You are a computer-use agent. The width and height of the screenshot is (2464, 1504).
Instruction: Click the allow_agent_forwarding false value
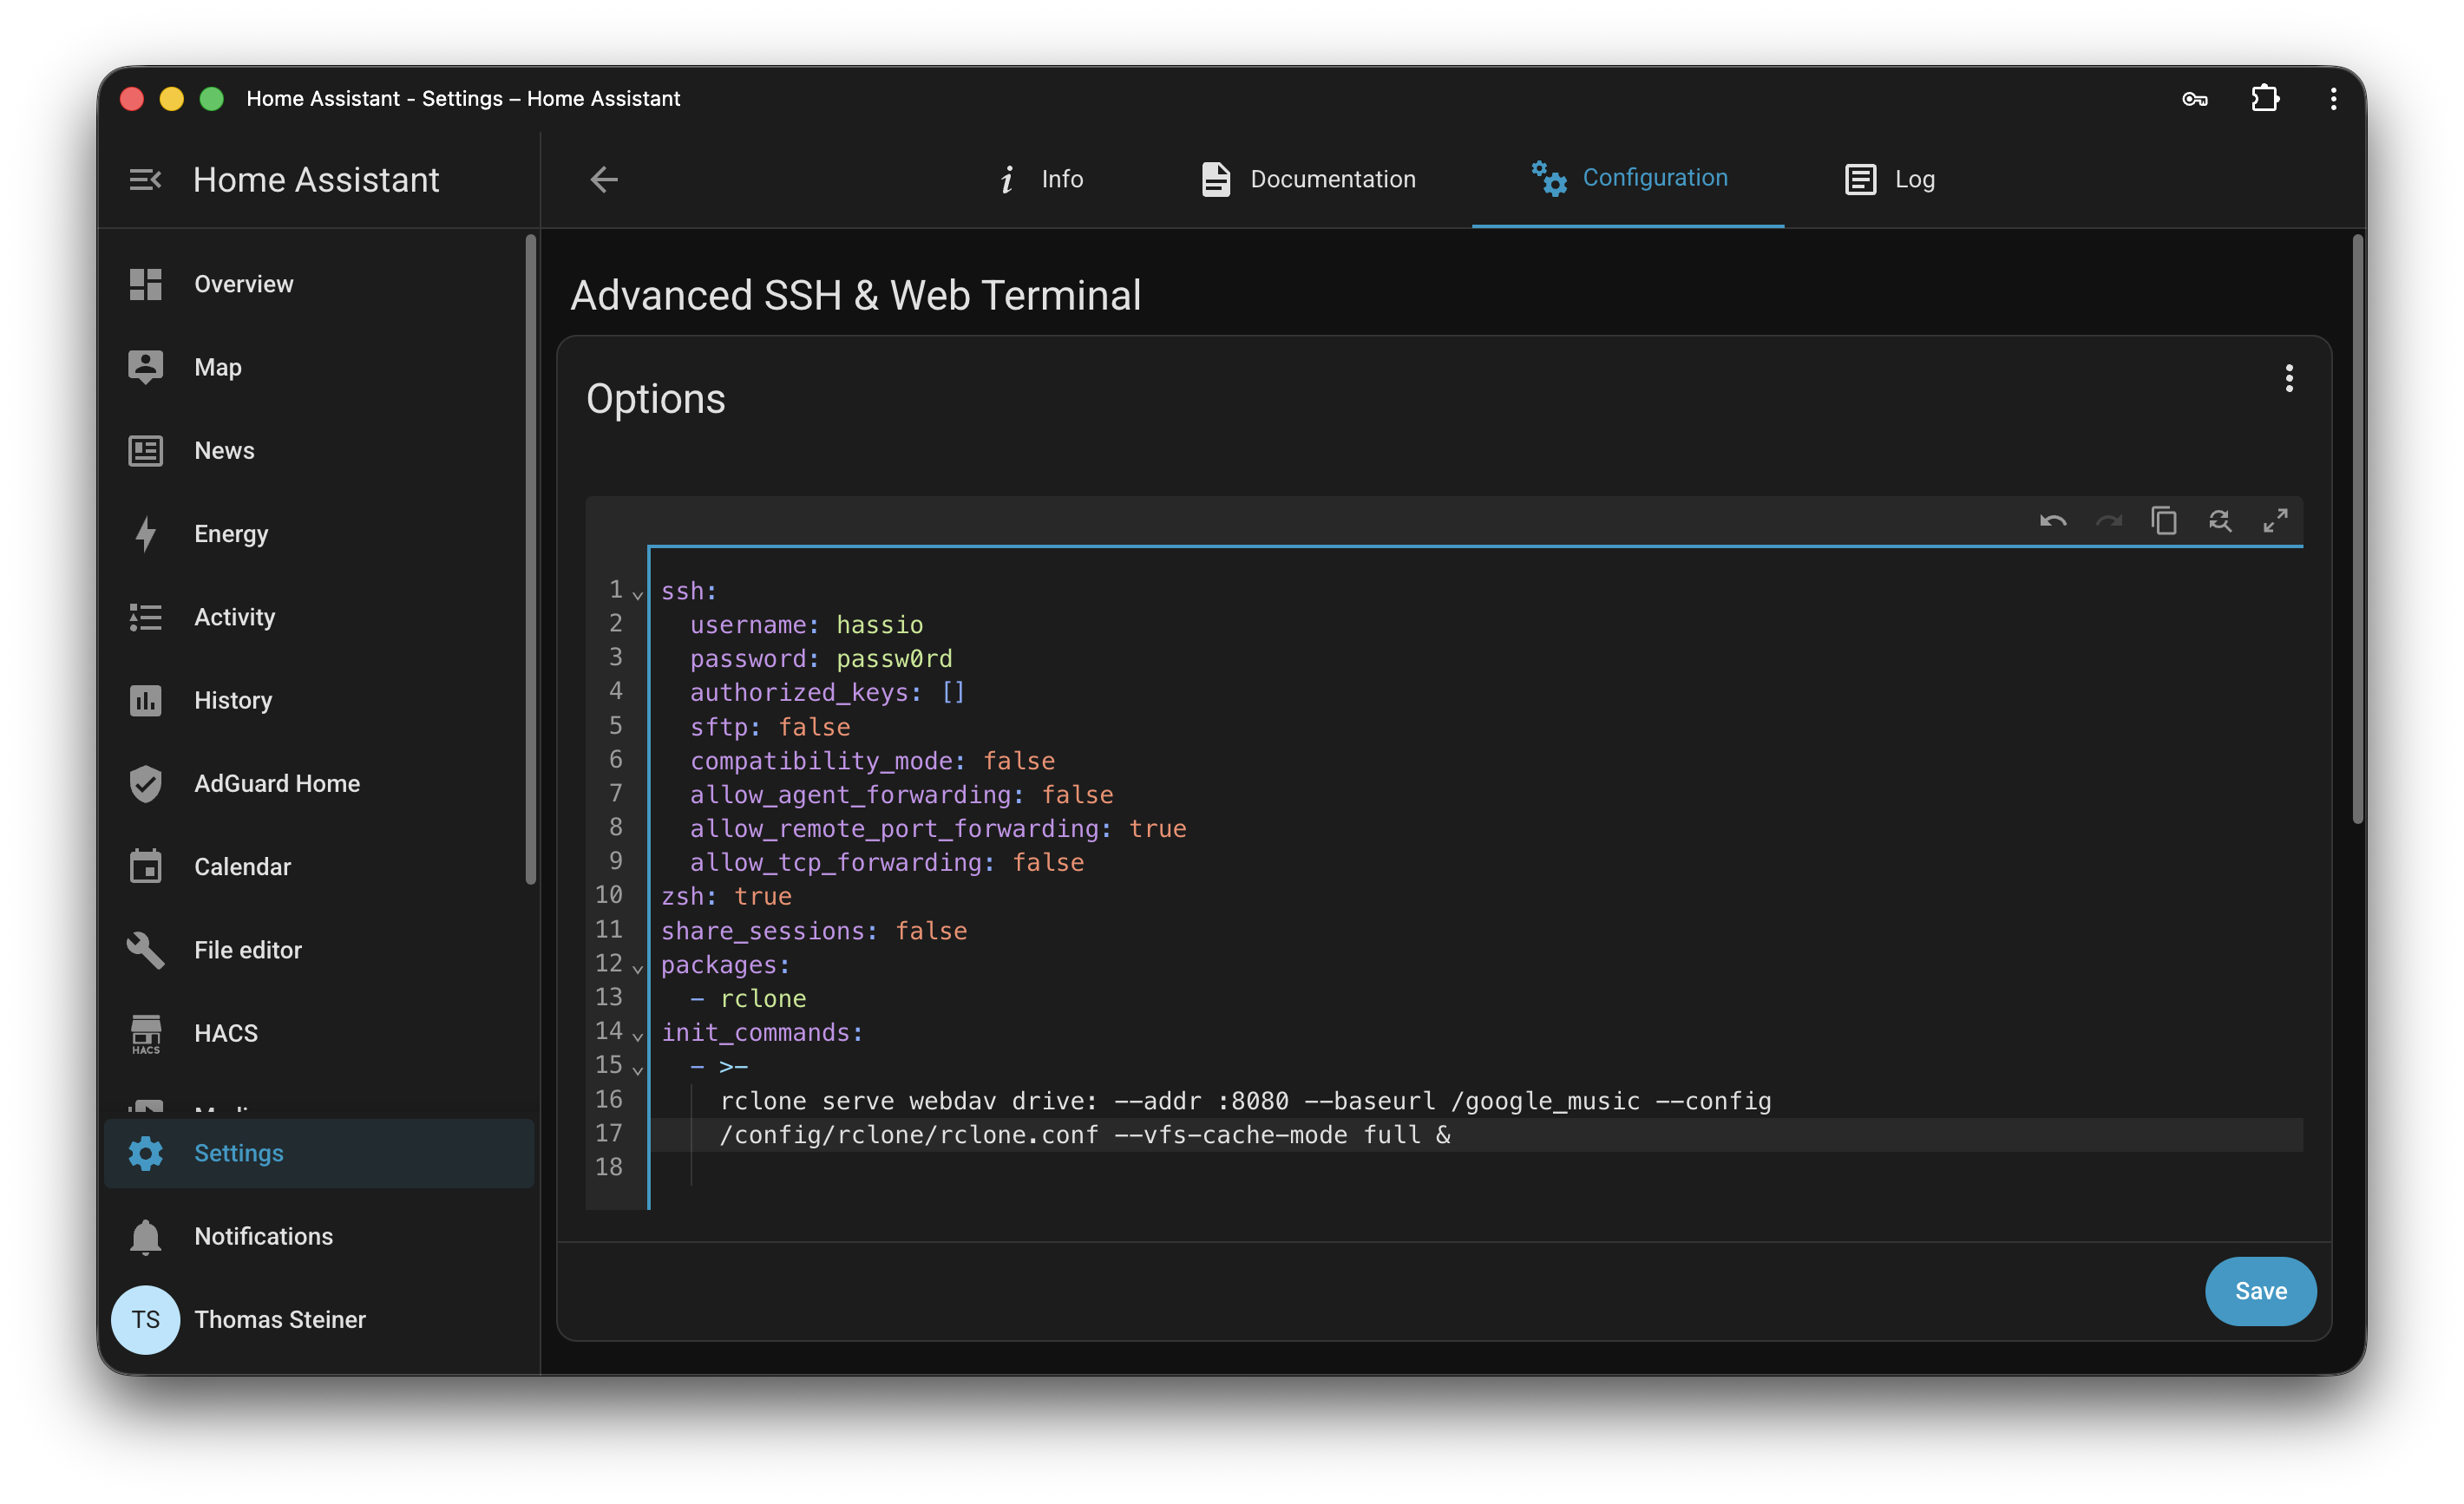(1076, 795)
